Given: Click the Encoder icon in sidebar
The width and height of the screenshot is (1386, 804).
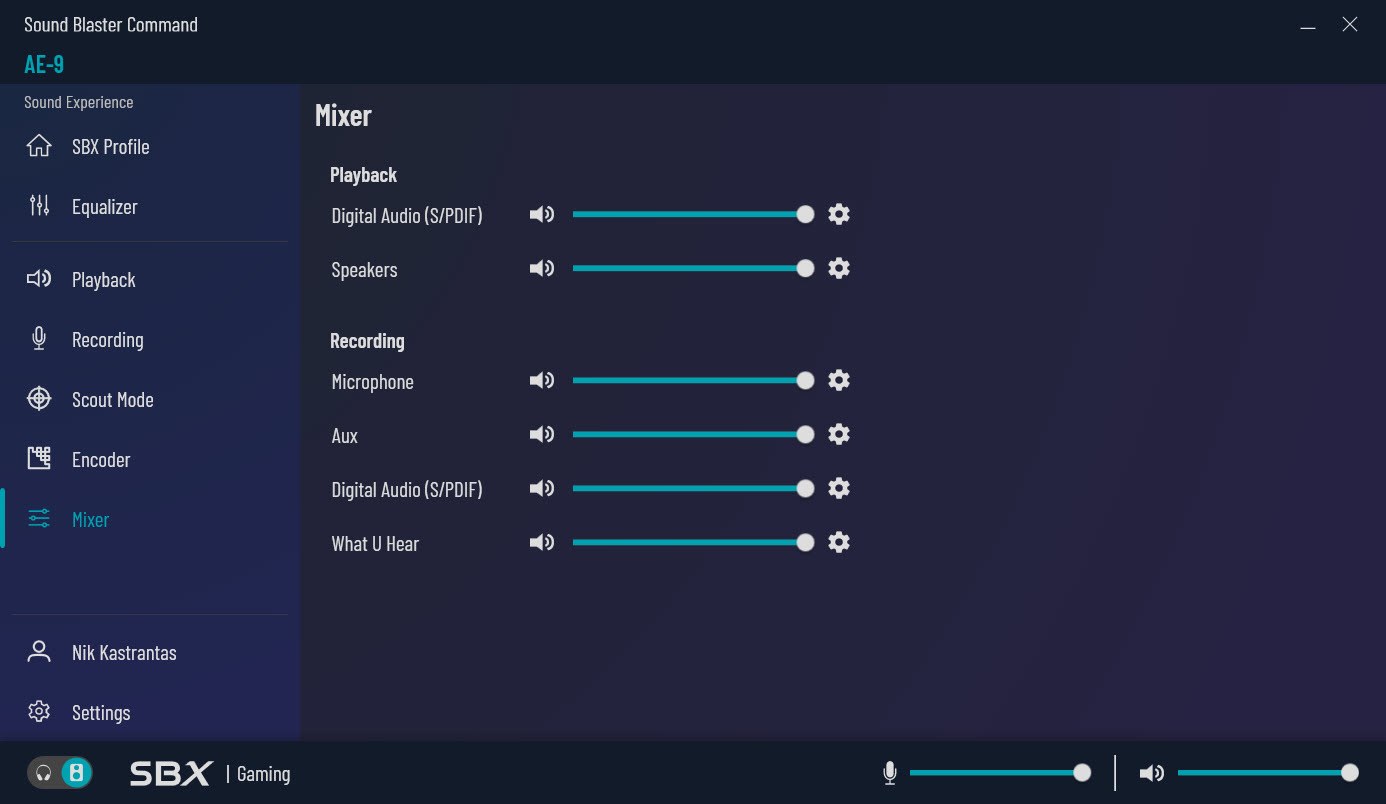Looking at the screenshot, I should 39,459.
